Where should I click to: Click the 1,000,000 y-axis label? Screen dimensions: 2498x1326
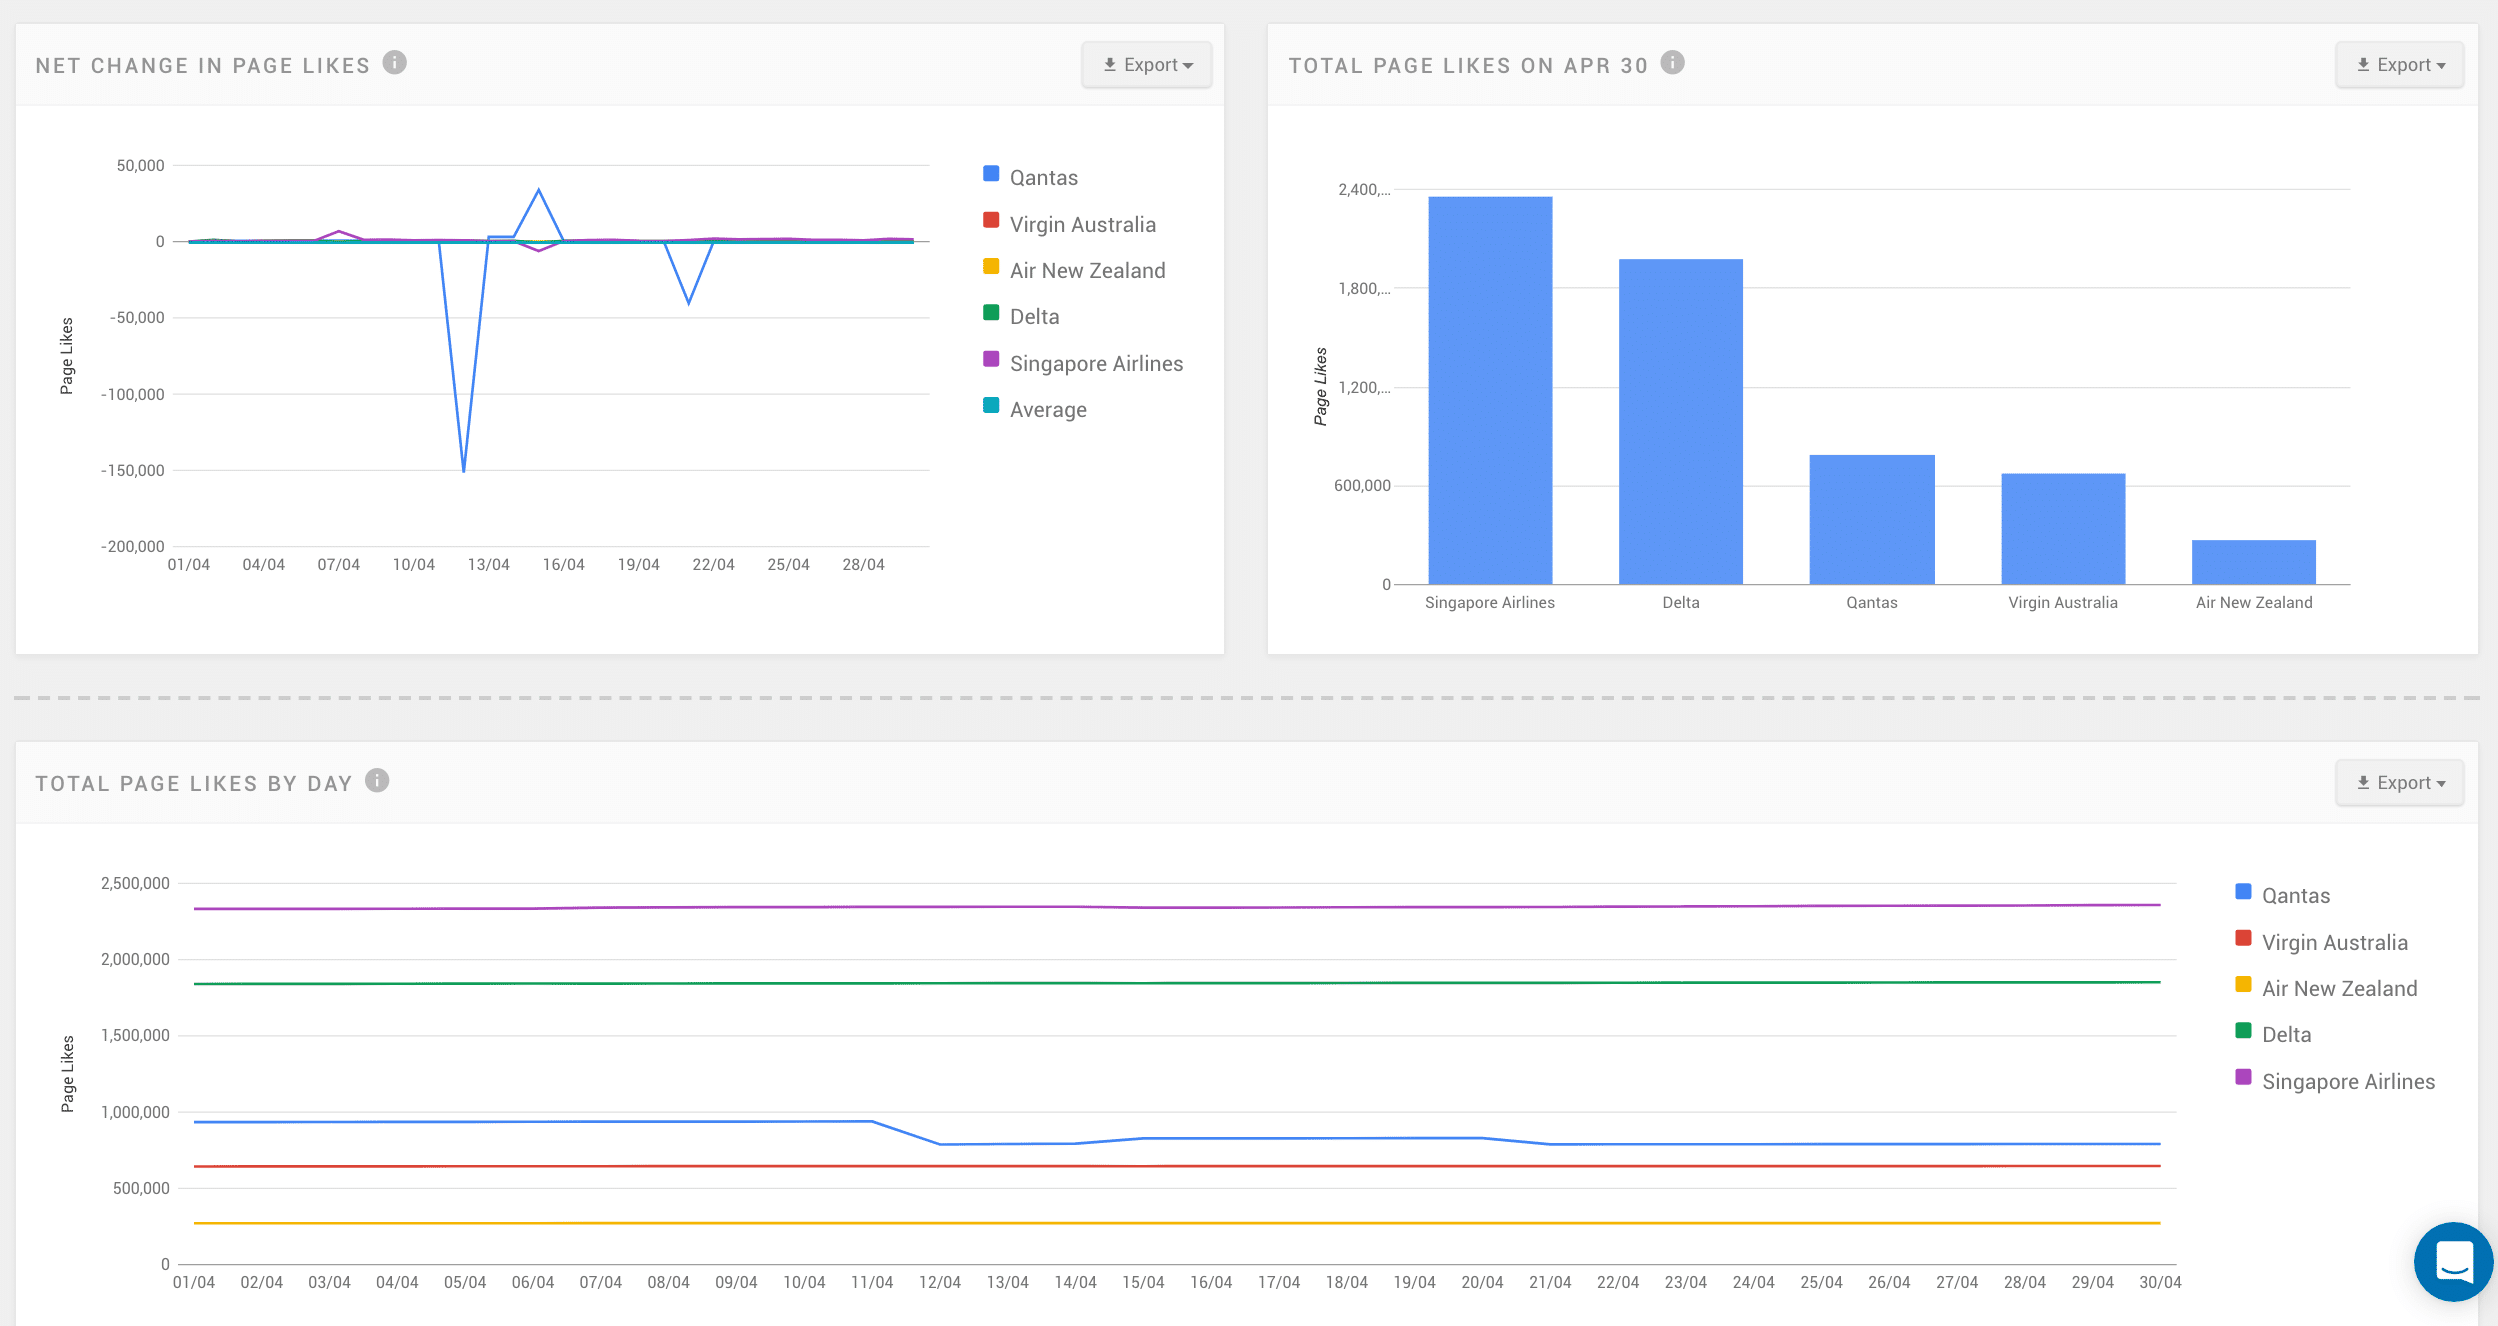point(135,1112)
